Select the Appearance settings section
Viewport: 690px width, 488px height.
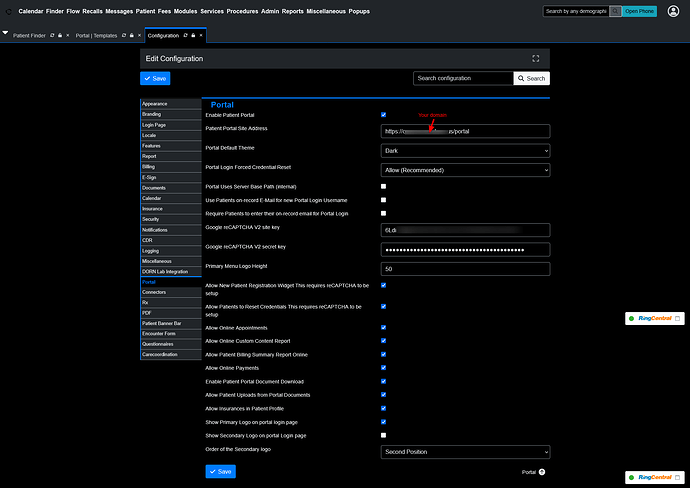[171, 104]
